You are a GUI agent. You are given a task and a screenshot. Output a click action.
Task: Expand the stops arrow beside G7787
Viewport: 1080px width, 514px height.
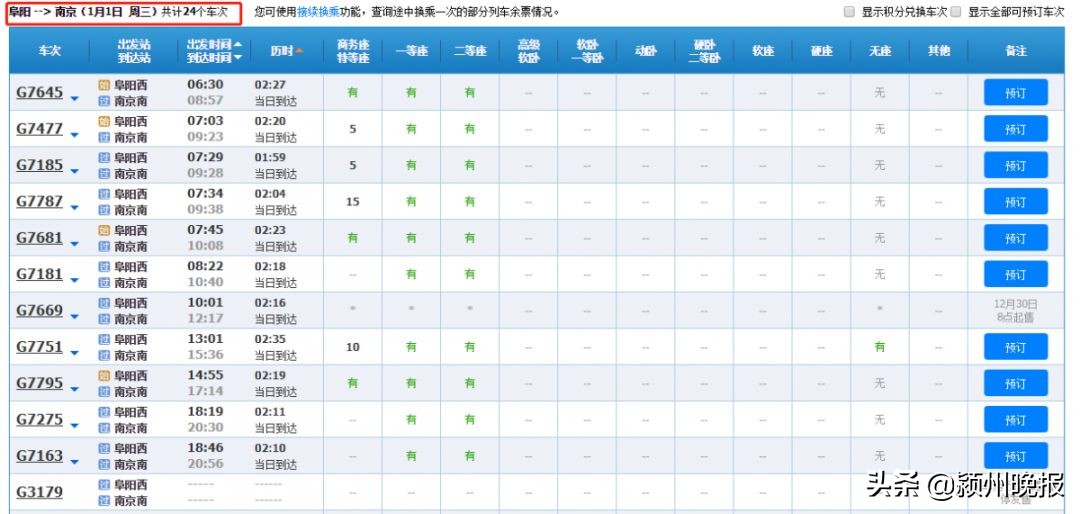[x=74, y=208]
